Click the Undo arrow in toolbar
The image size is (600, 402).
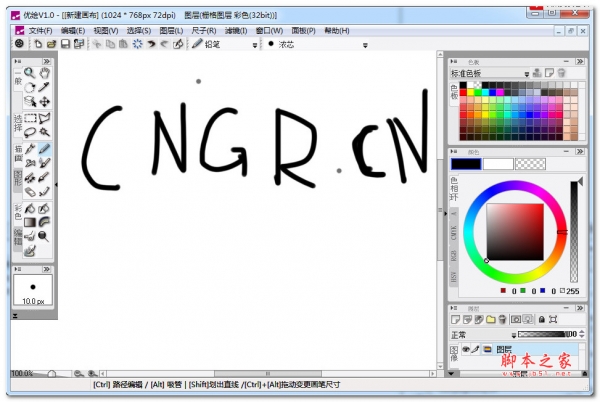click(152, 44)
